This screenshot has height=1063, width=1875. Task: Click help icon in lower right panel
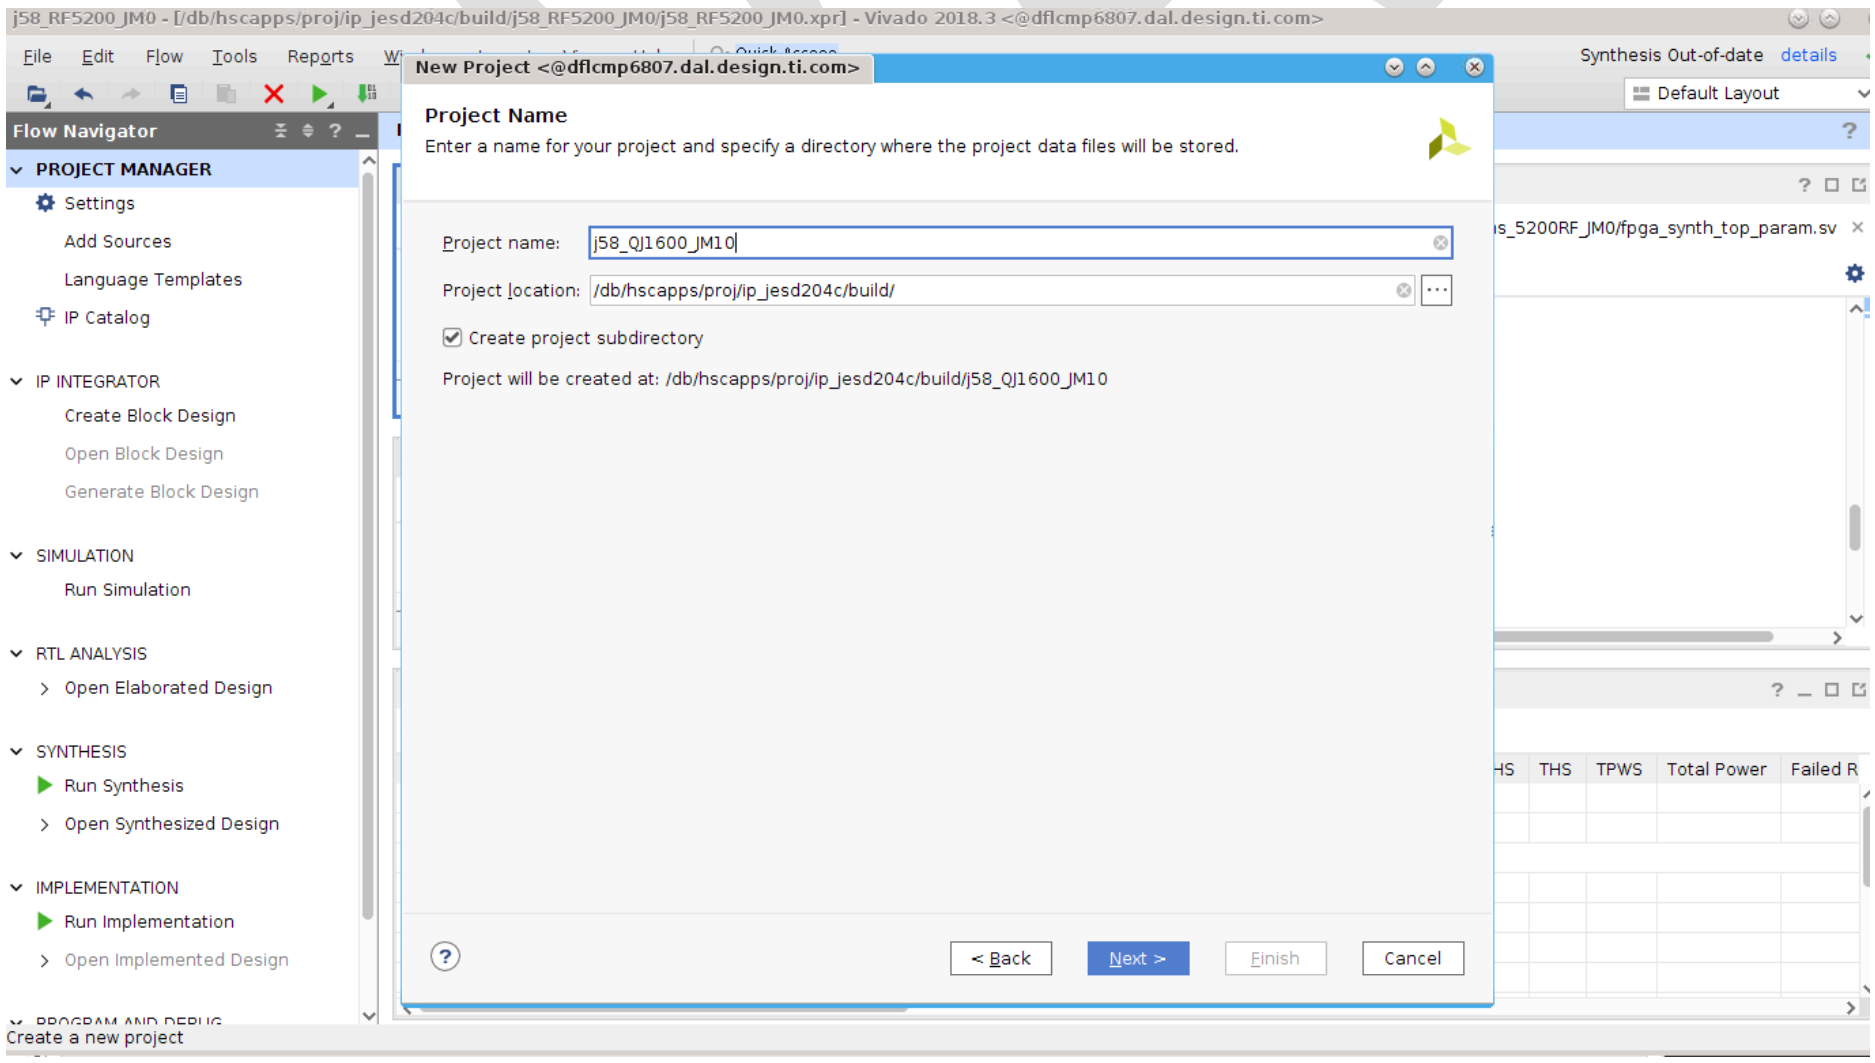1777,690
